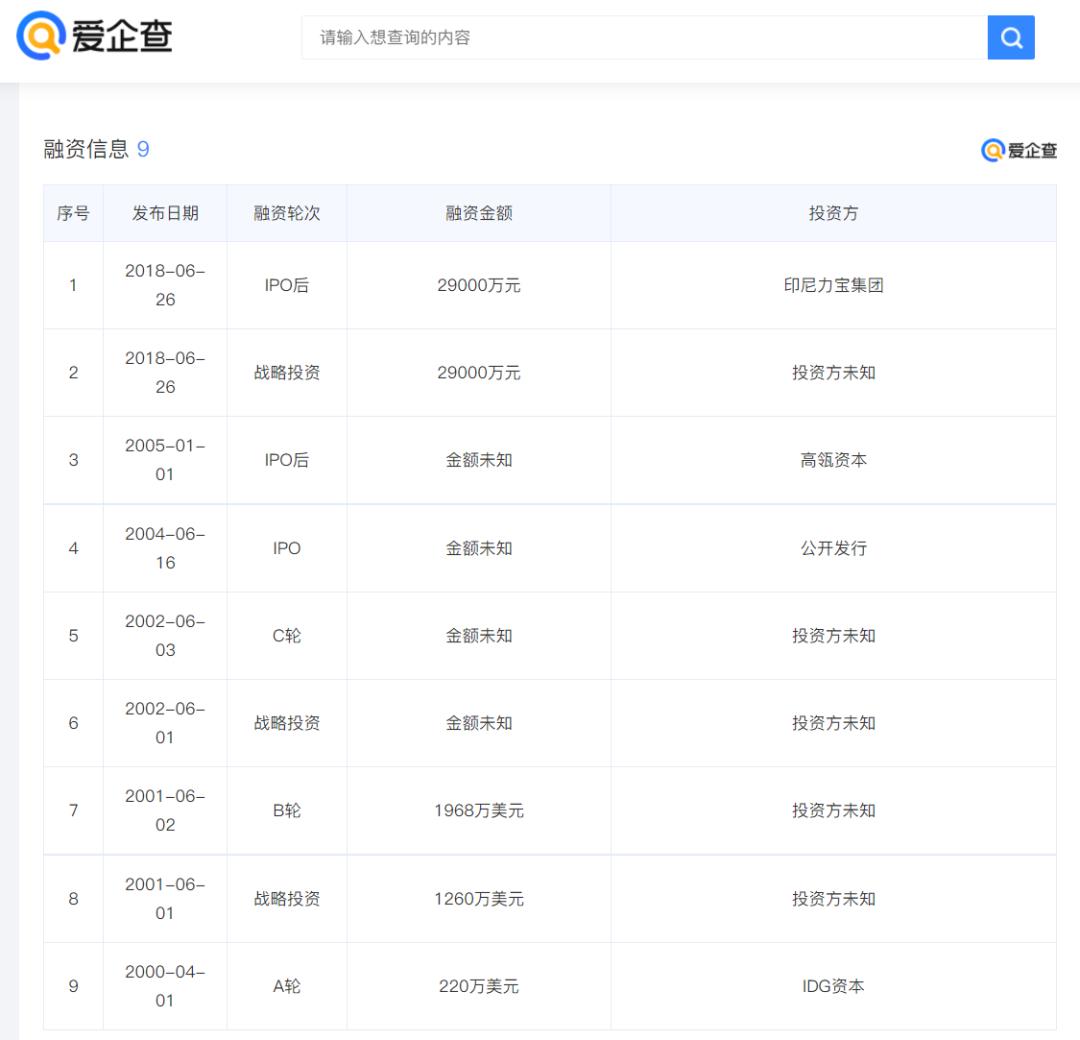Viewport: 1080px width, 1040px height.
Task: Click date 2005-01-01
Action: 165,460
